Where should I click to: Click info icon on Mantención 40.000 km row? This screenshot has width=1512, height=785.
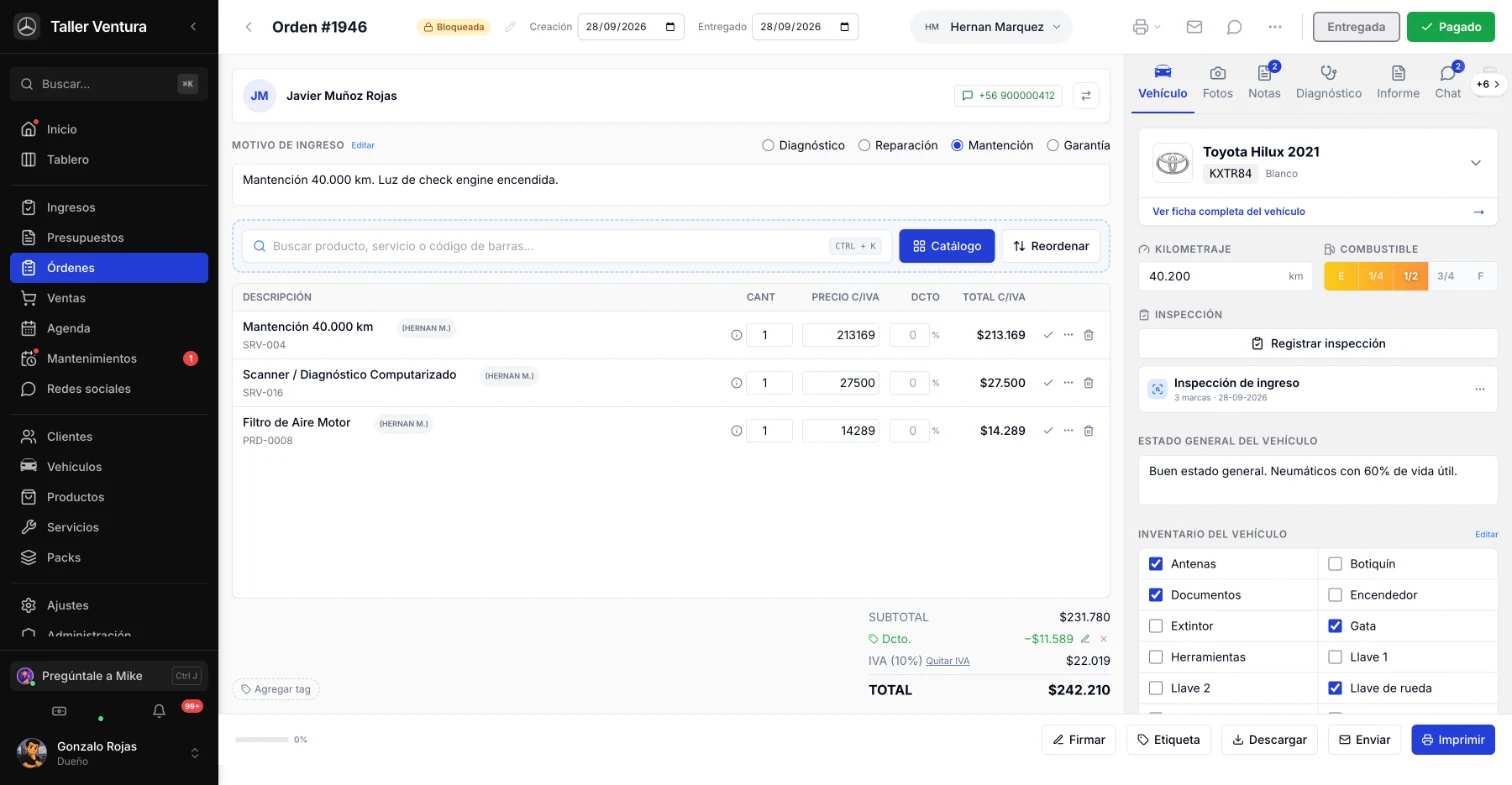(x=737, y=335)
